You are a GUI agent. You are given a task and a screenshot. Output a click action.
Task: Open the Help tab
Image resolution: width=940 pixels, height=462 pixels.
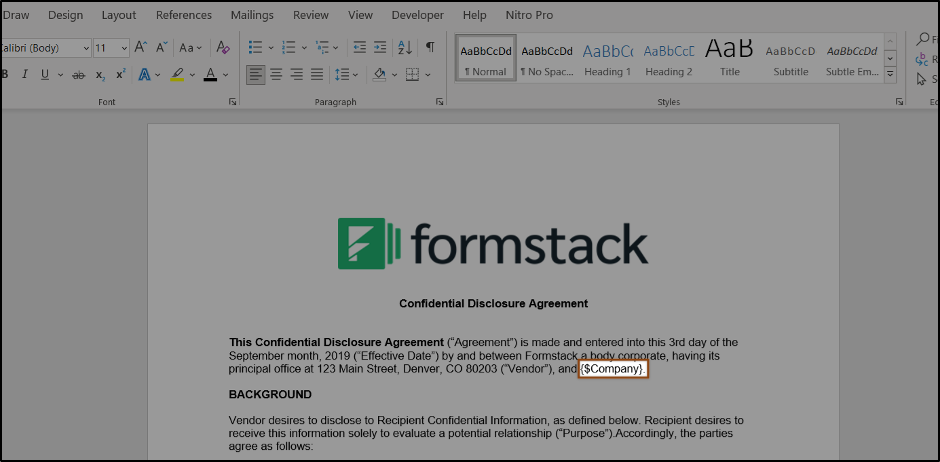tap(475, 15)
